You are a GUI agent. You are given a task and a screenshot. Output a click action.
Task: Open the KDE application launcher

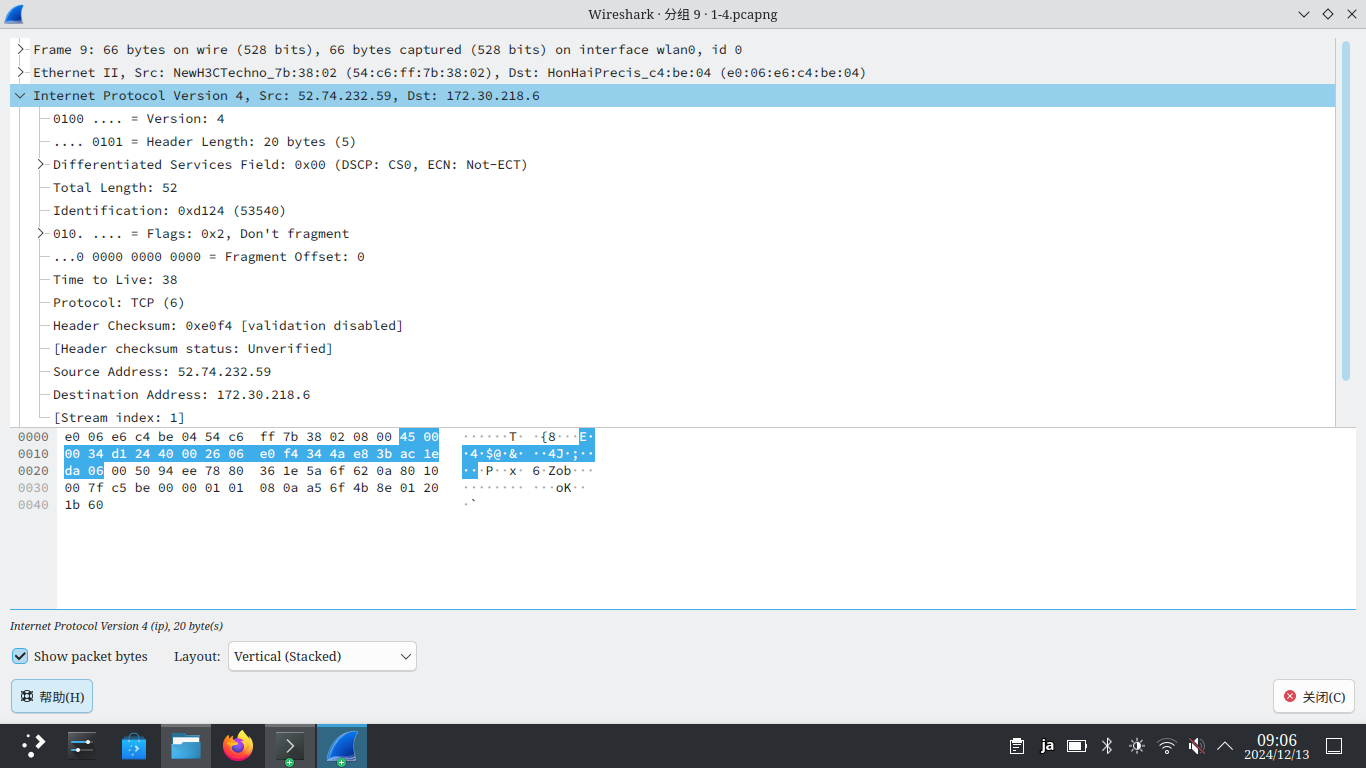click(34, 745)
